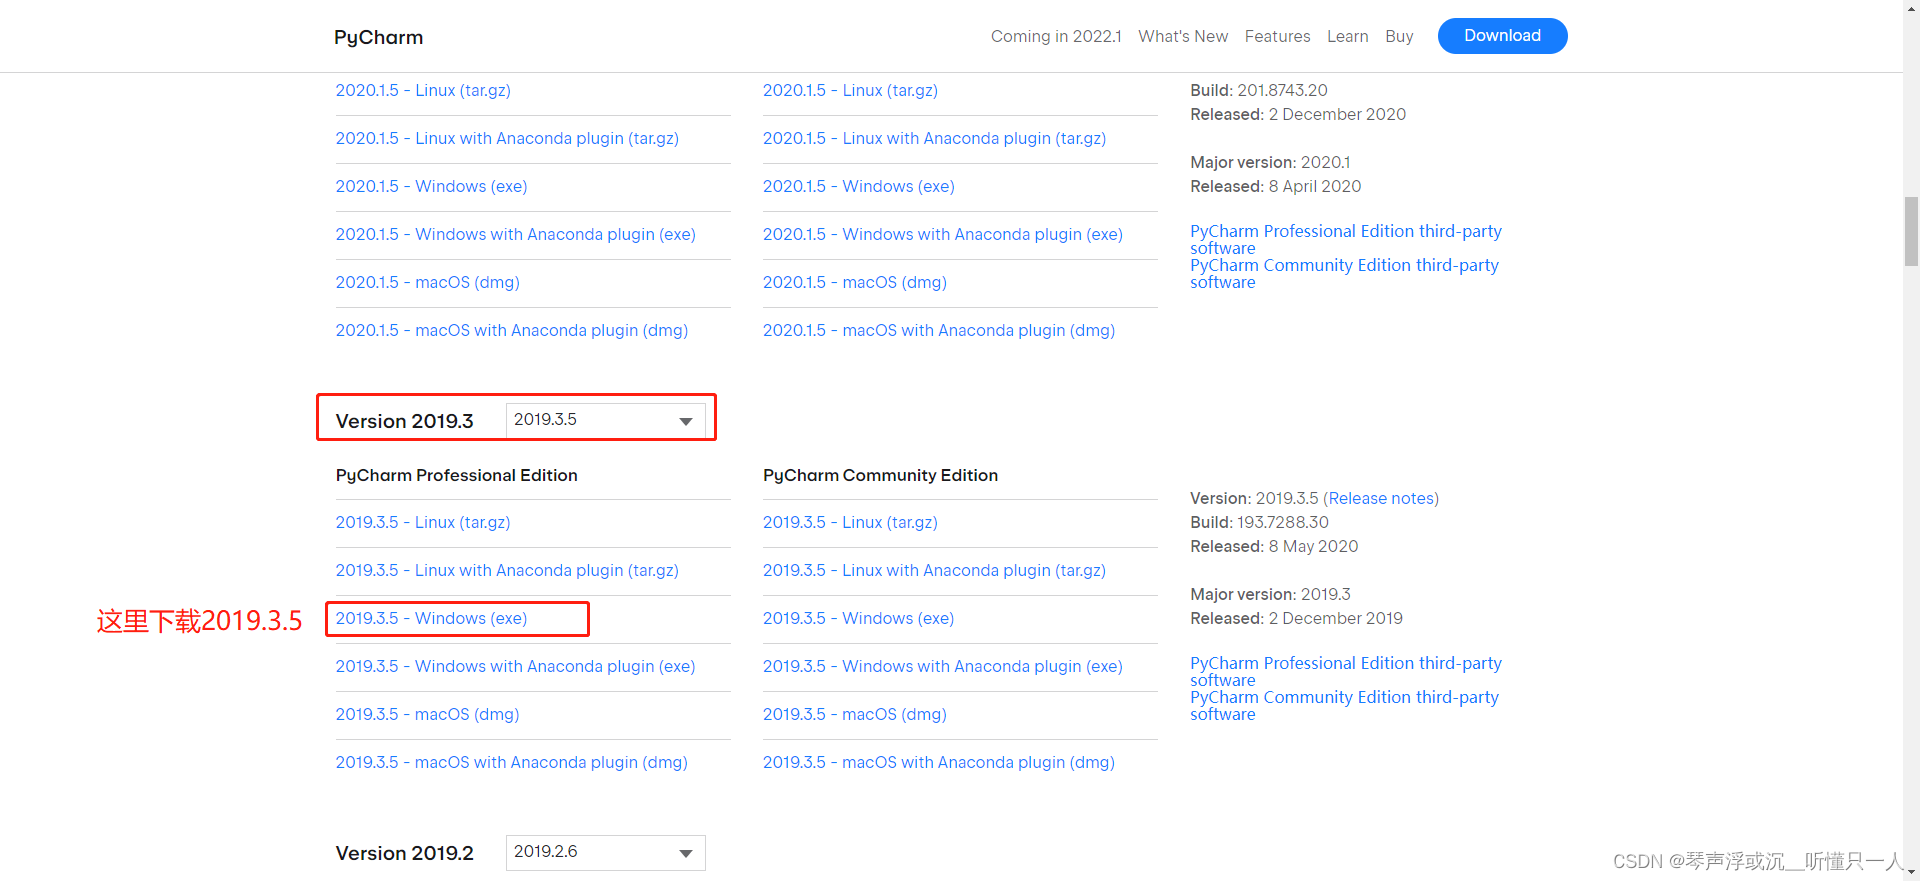Download Community 2020.1.5 Windows (exe)
Screen dimensions: 1920x881
pos(858,186)
